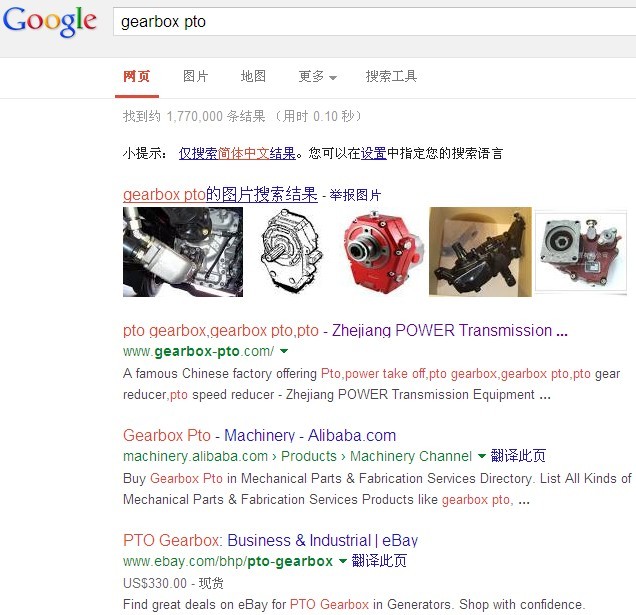Click the Google logo
The image size is (636, 615).
(49, 22)
